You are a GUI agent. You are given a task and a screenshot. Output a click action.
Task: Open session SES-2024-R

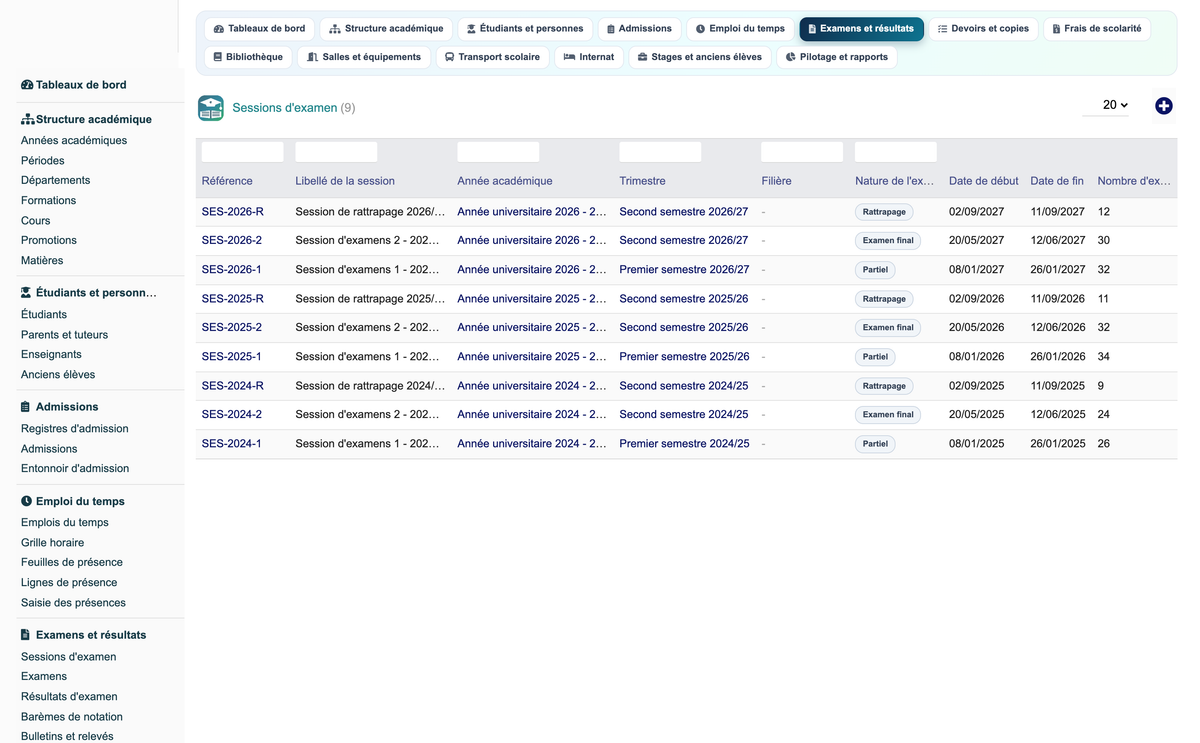tap(233, 385)
